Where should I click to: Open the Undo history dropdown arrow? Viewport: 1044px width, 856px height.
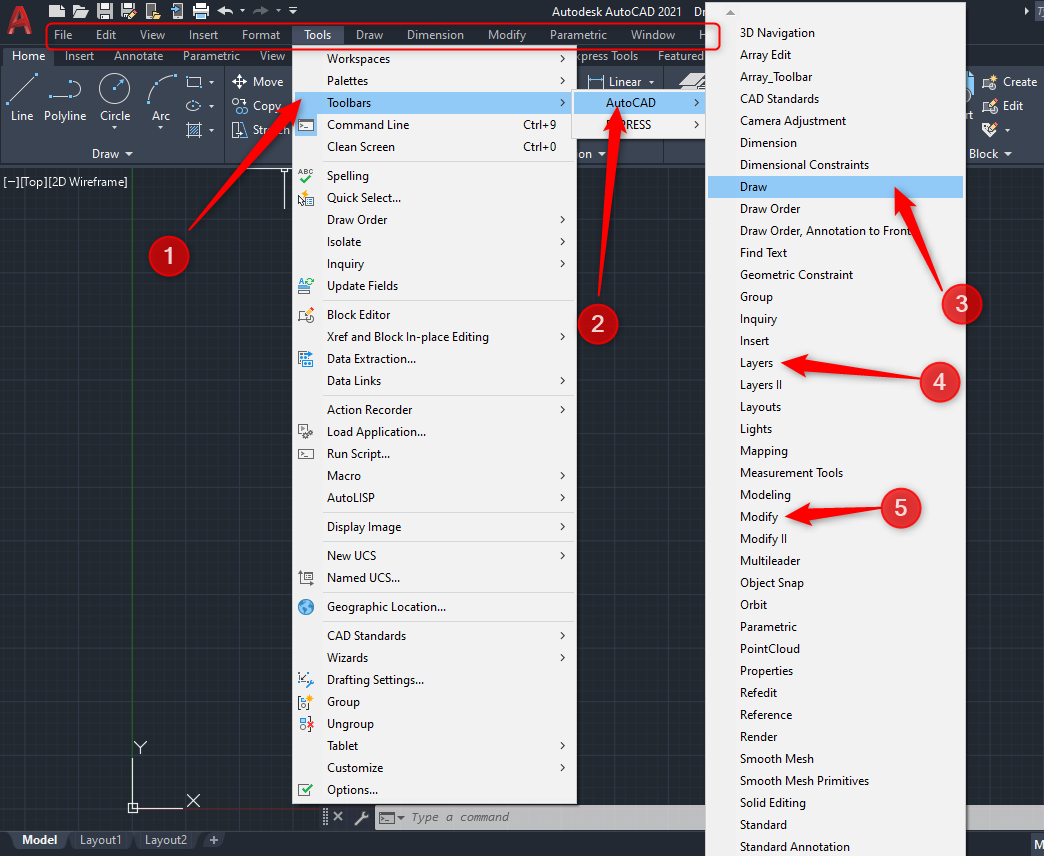[x=242, y=11]
